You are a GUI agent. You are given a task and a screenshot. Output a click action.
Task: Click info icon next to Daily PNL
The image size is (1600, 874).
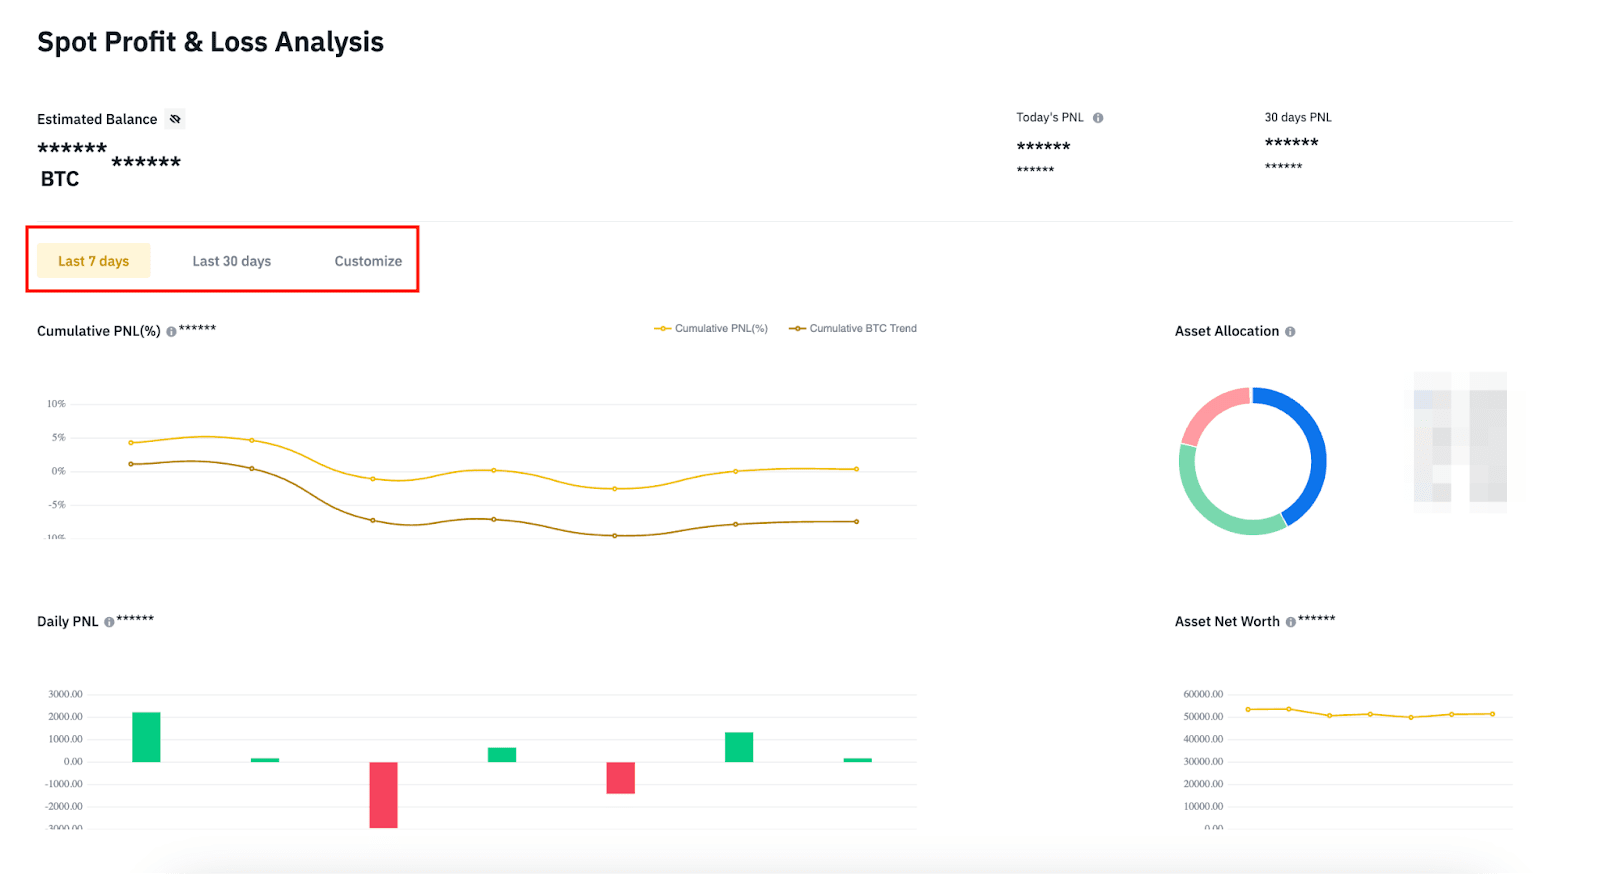(x=109, y=622)
